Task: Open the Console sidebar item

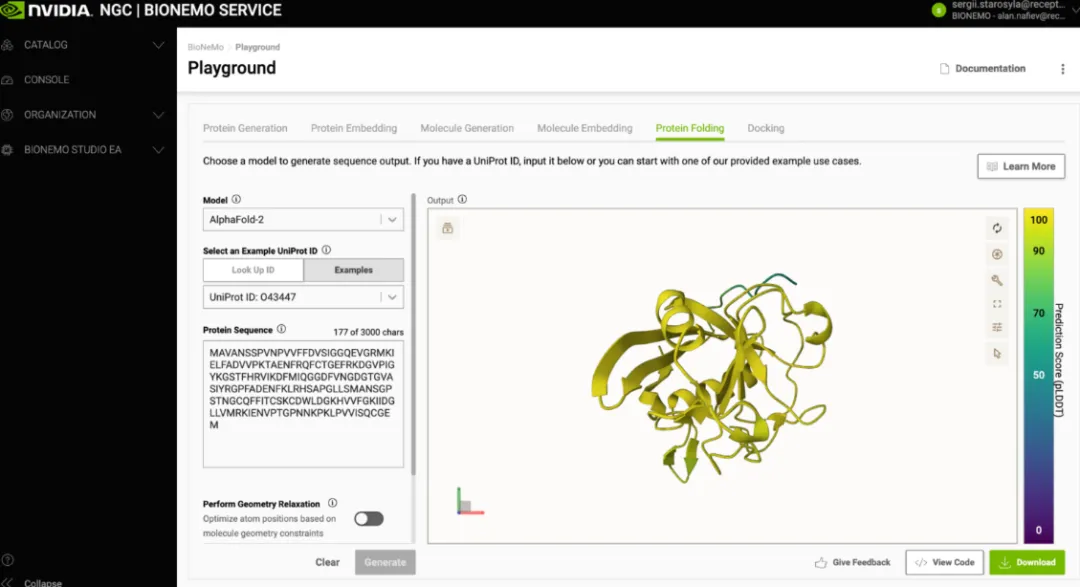Action: pyautogui.click(x=46, y=80)
